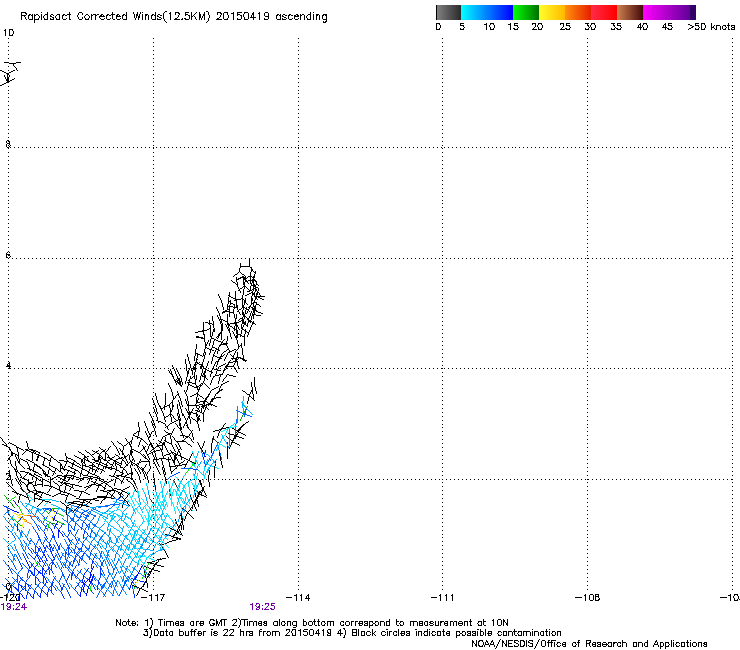Click the 19:25 swath time label
The width and height of the screenshot is (740, 650).
pyautogui.click(x=262, y=607)
